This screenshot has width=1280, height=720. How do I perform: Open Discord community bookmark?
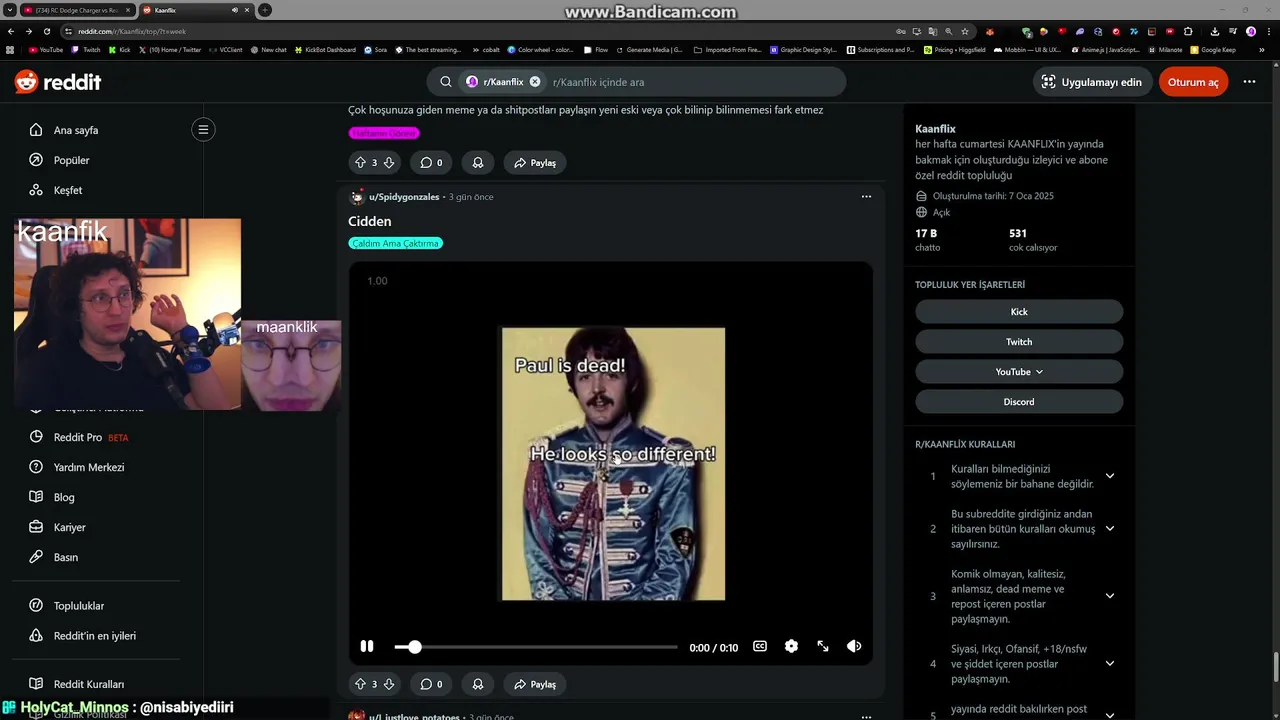point(1019,402)
